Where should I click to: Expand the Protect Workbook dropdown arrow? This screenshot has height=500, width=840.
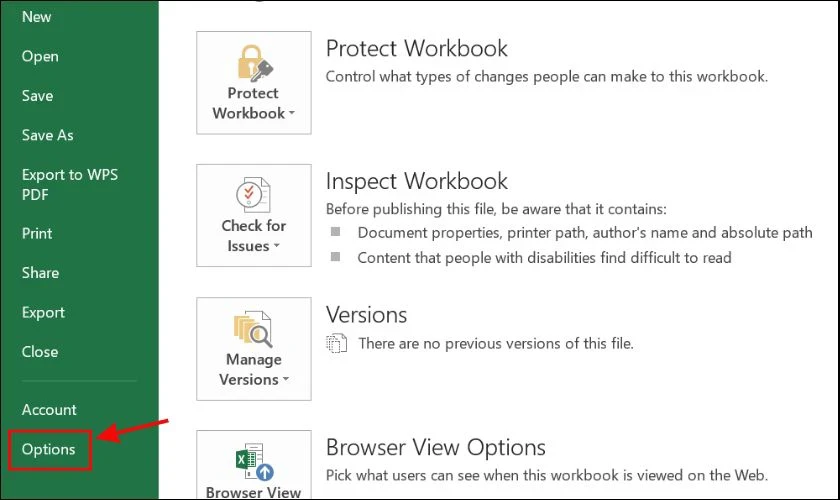[x=292, y=114]
